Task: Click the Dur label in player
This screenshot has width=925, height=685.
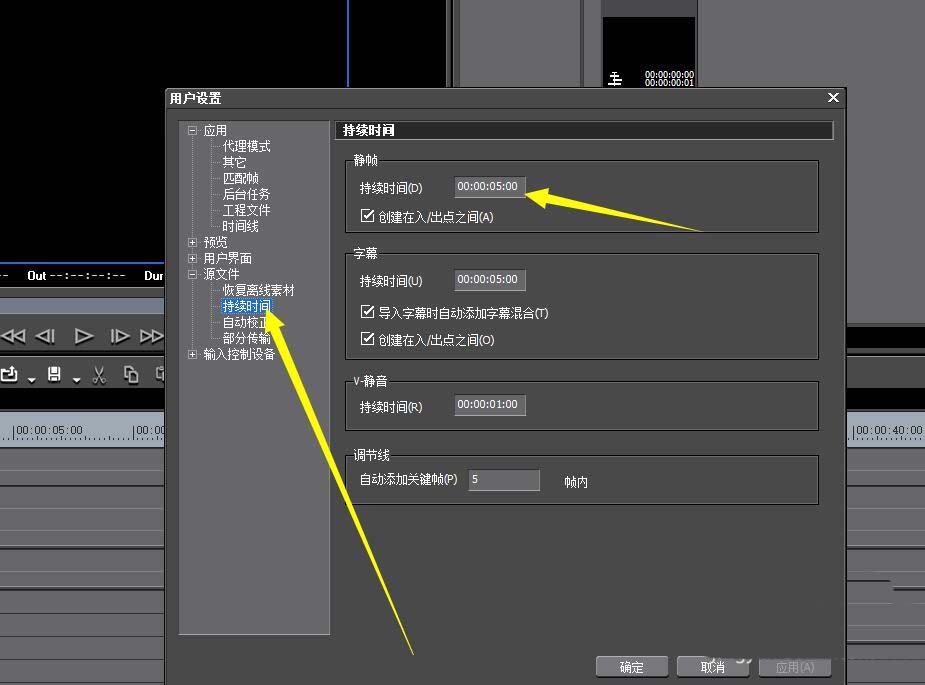Action: click(x=153, y=276)
